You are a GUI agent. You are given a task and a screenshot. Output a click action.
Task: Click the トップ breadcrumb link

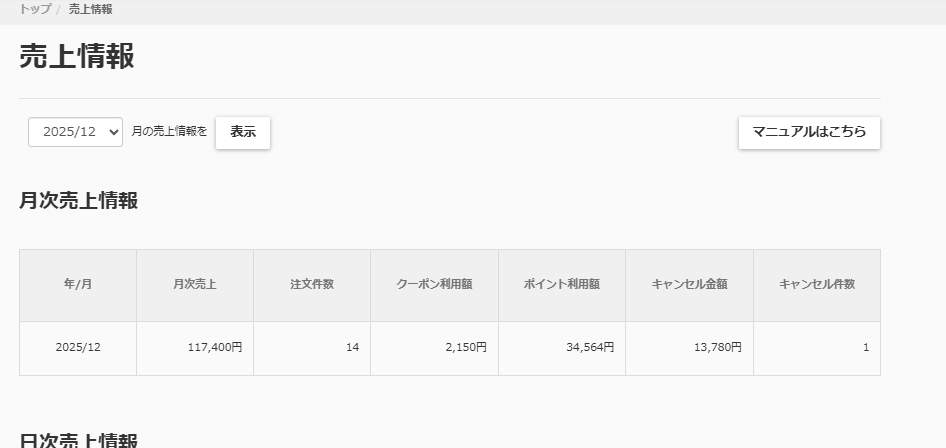(35, 9)
